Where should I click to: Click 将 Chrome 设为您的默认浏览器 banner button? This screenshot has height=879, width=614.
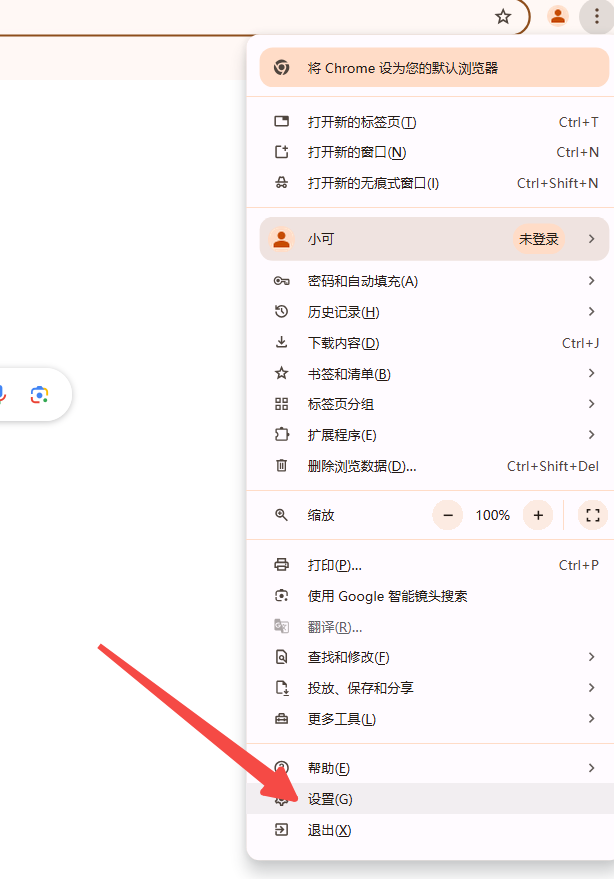(x=434, y=68)
